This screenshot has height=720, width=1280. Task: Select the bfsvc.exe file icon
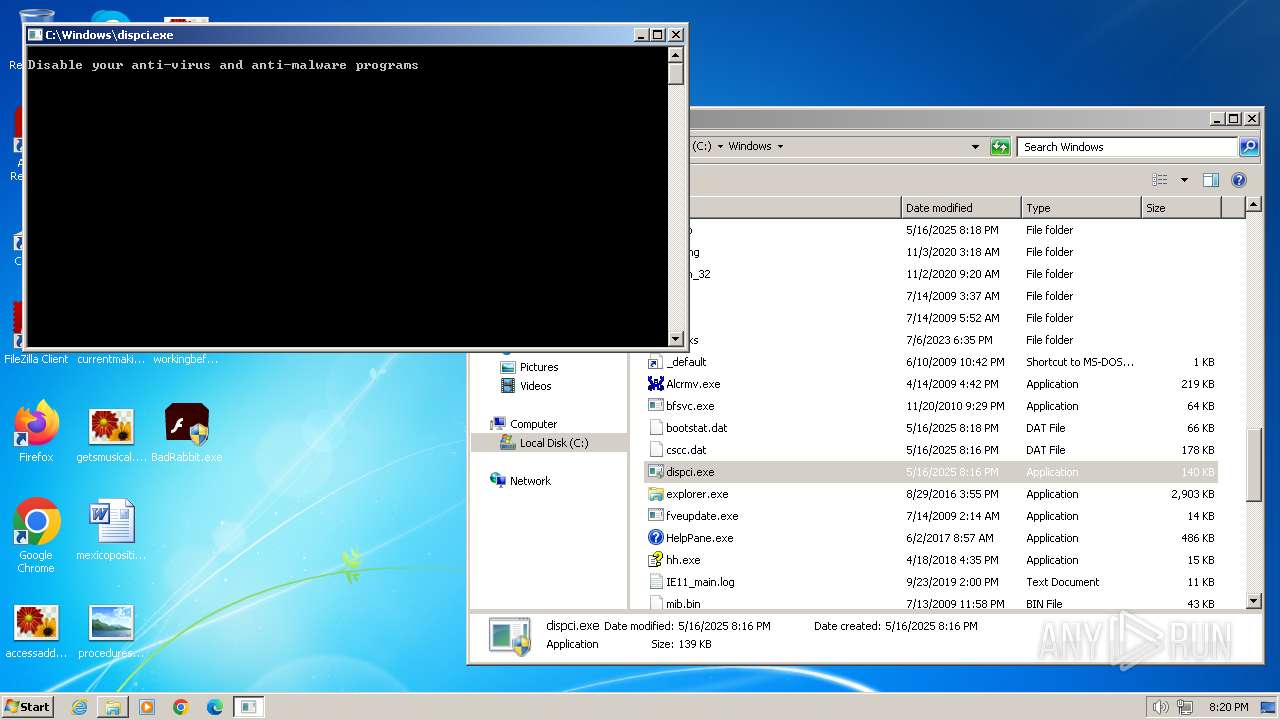click(656, 406)
